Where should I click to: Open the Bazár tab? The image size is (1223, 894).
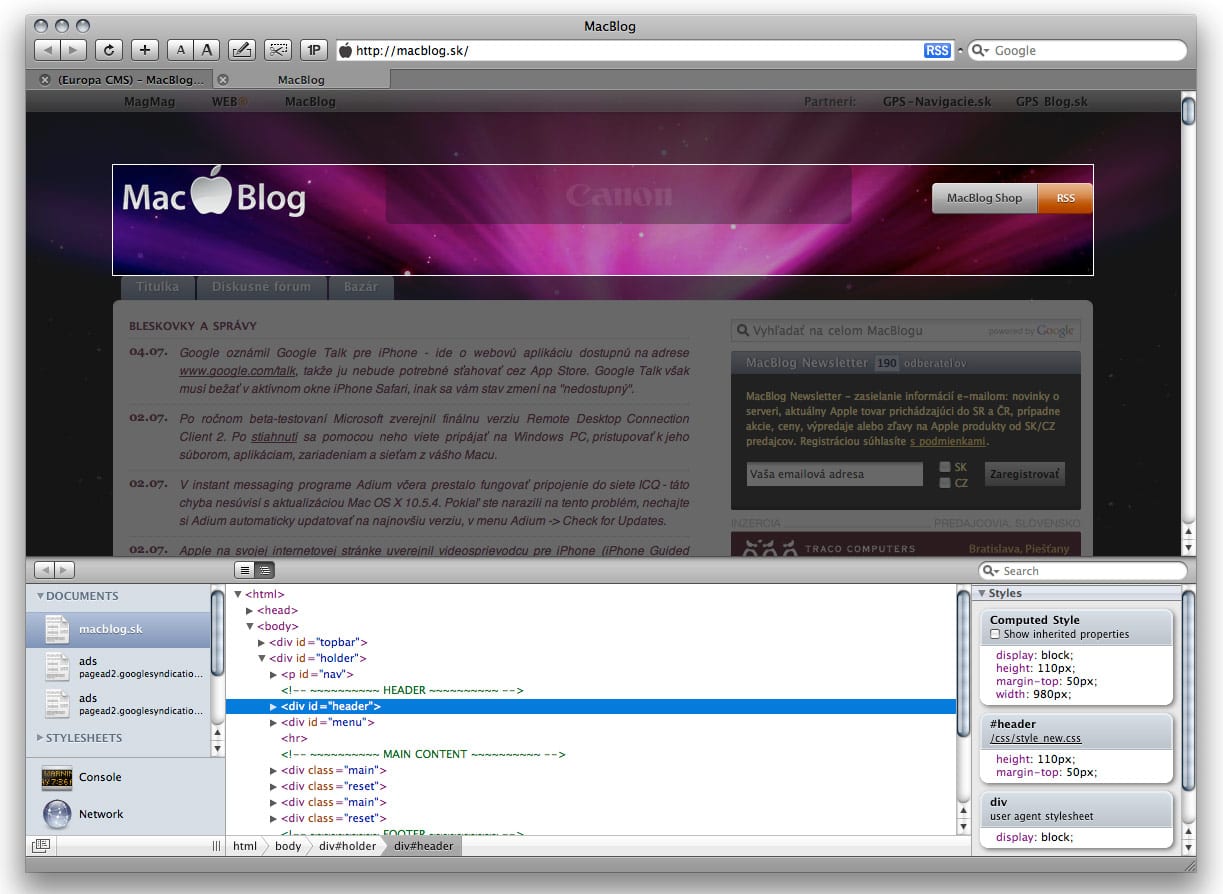coord(361,287)
